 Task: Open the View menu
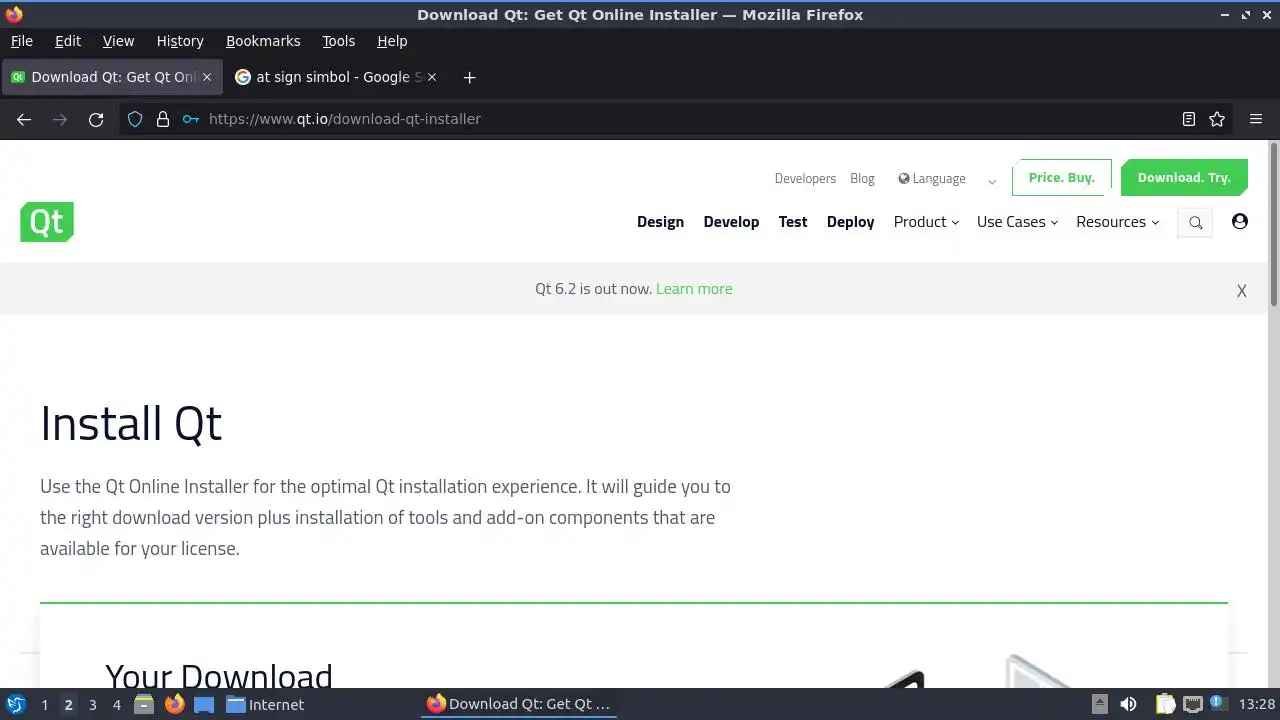(118, 41)
